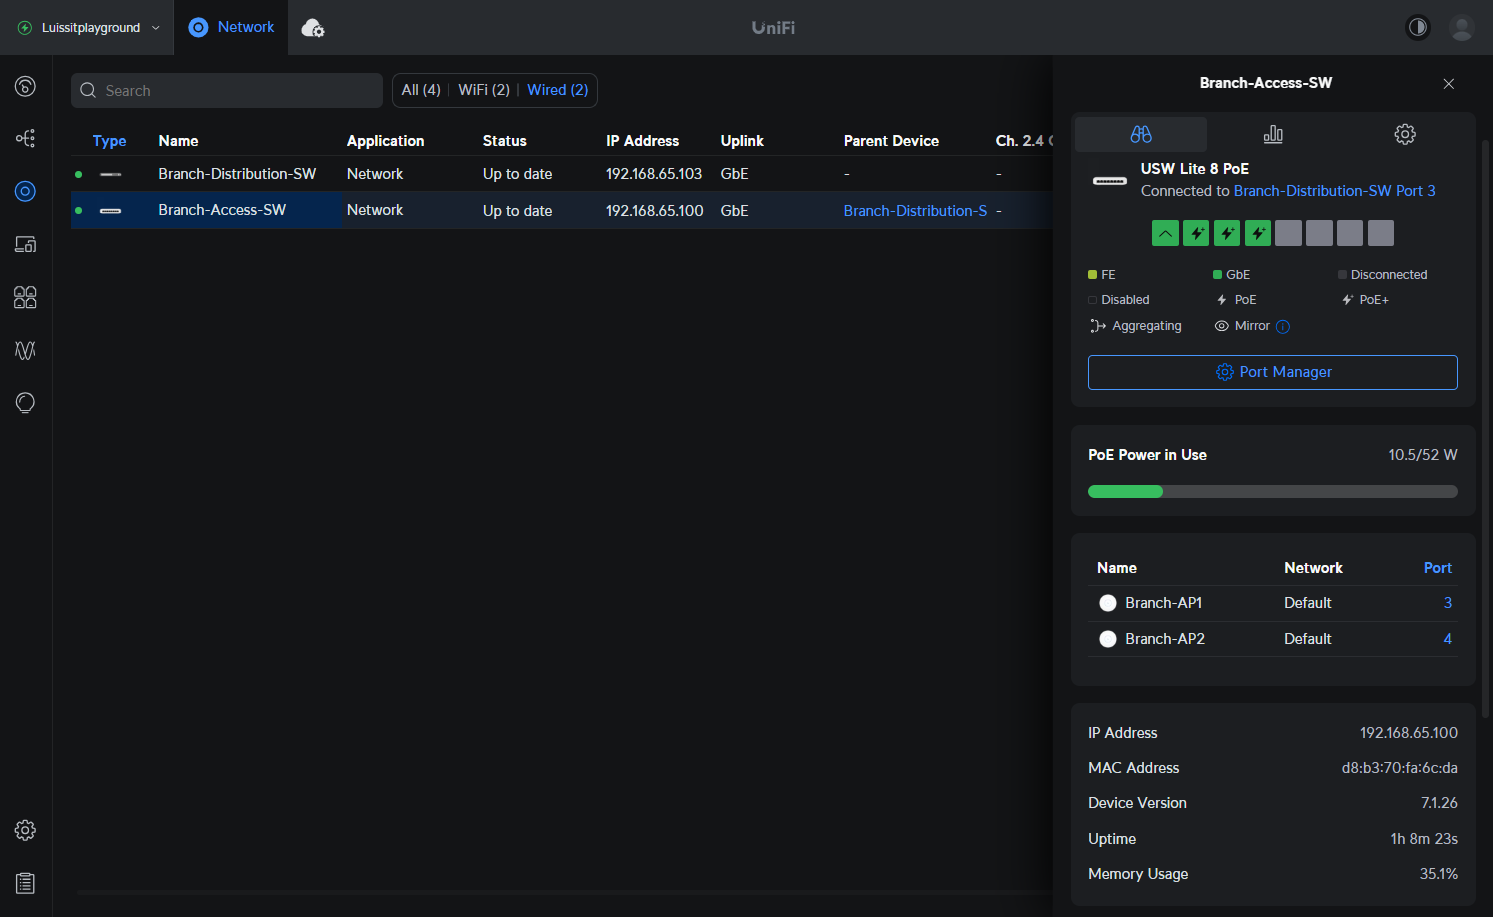Expand the Luissitplayground site dropdown

pos(88,27)
